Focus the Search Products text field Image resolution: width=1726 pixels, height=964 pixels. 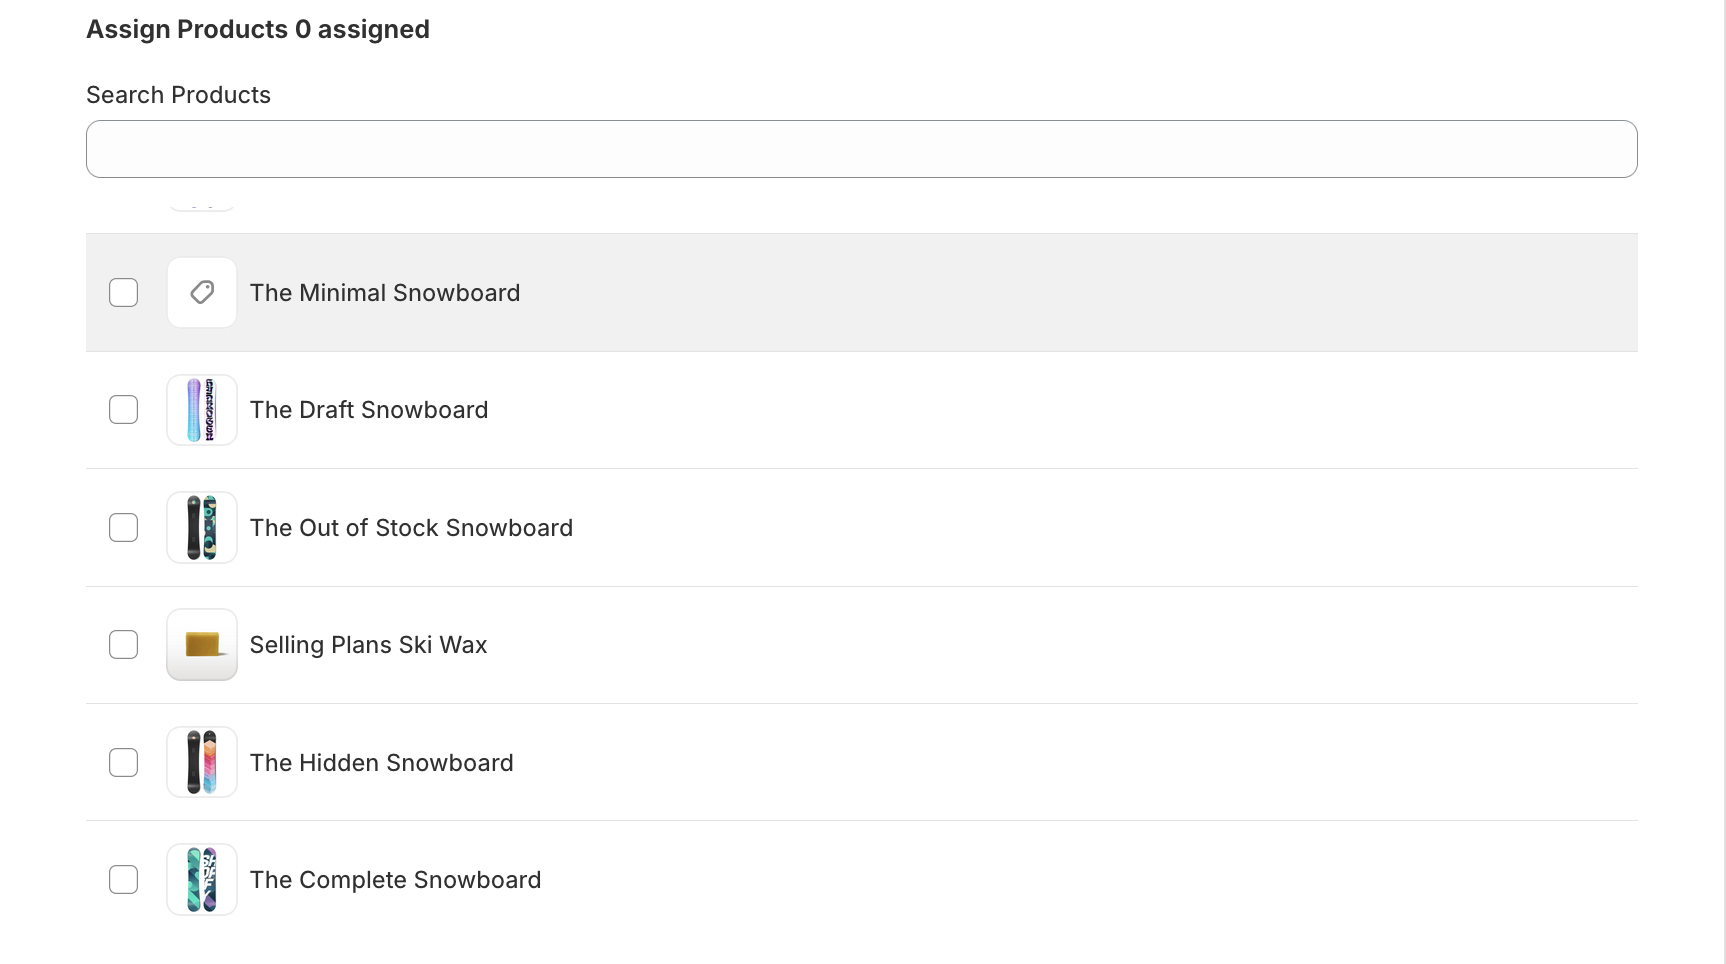pos(861,149)
